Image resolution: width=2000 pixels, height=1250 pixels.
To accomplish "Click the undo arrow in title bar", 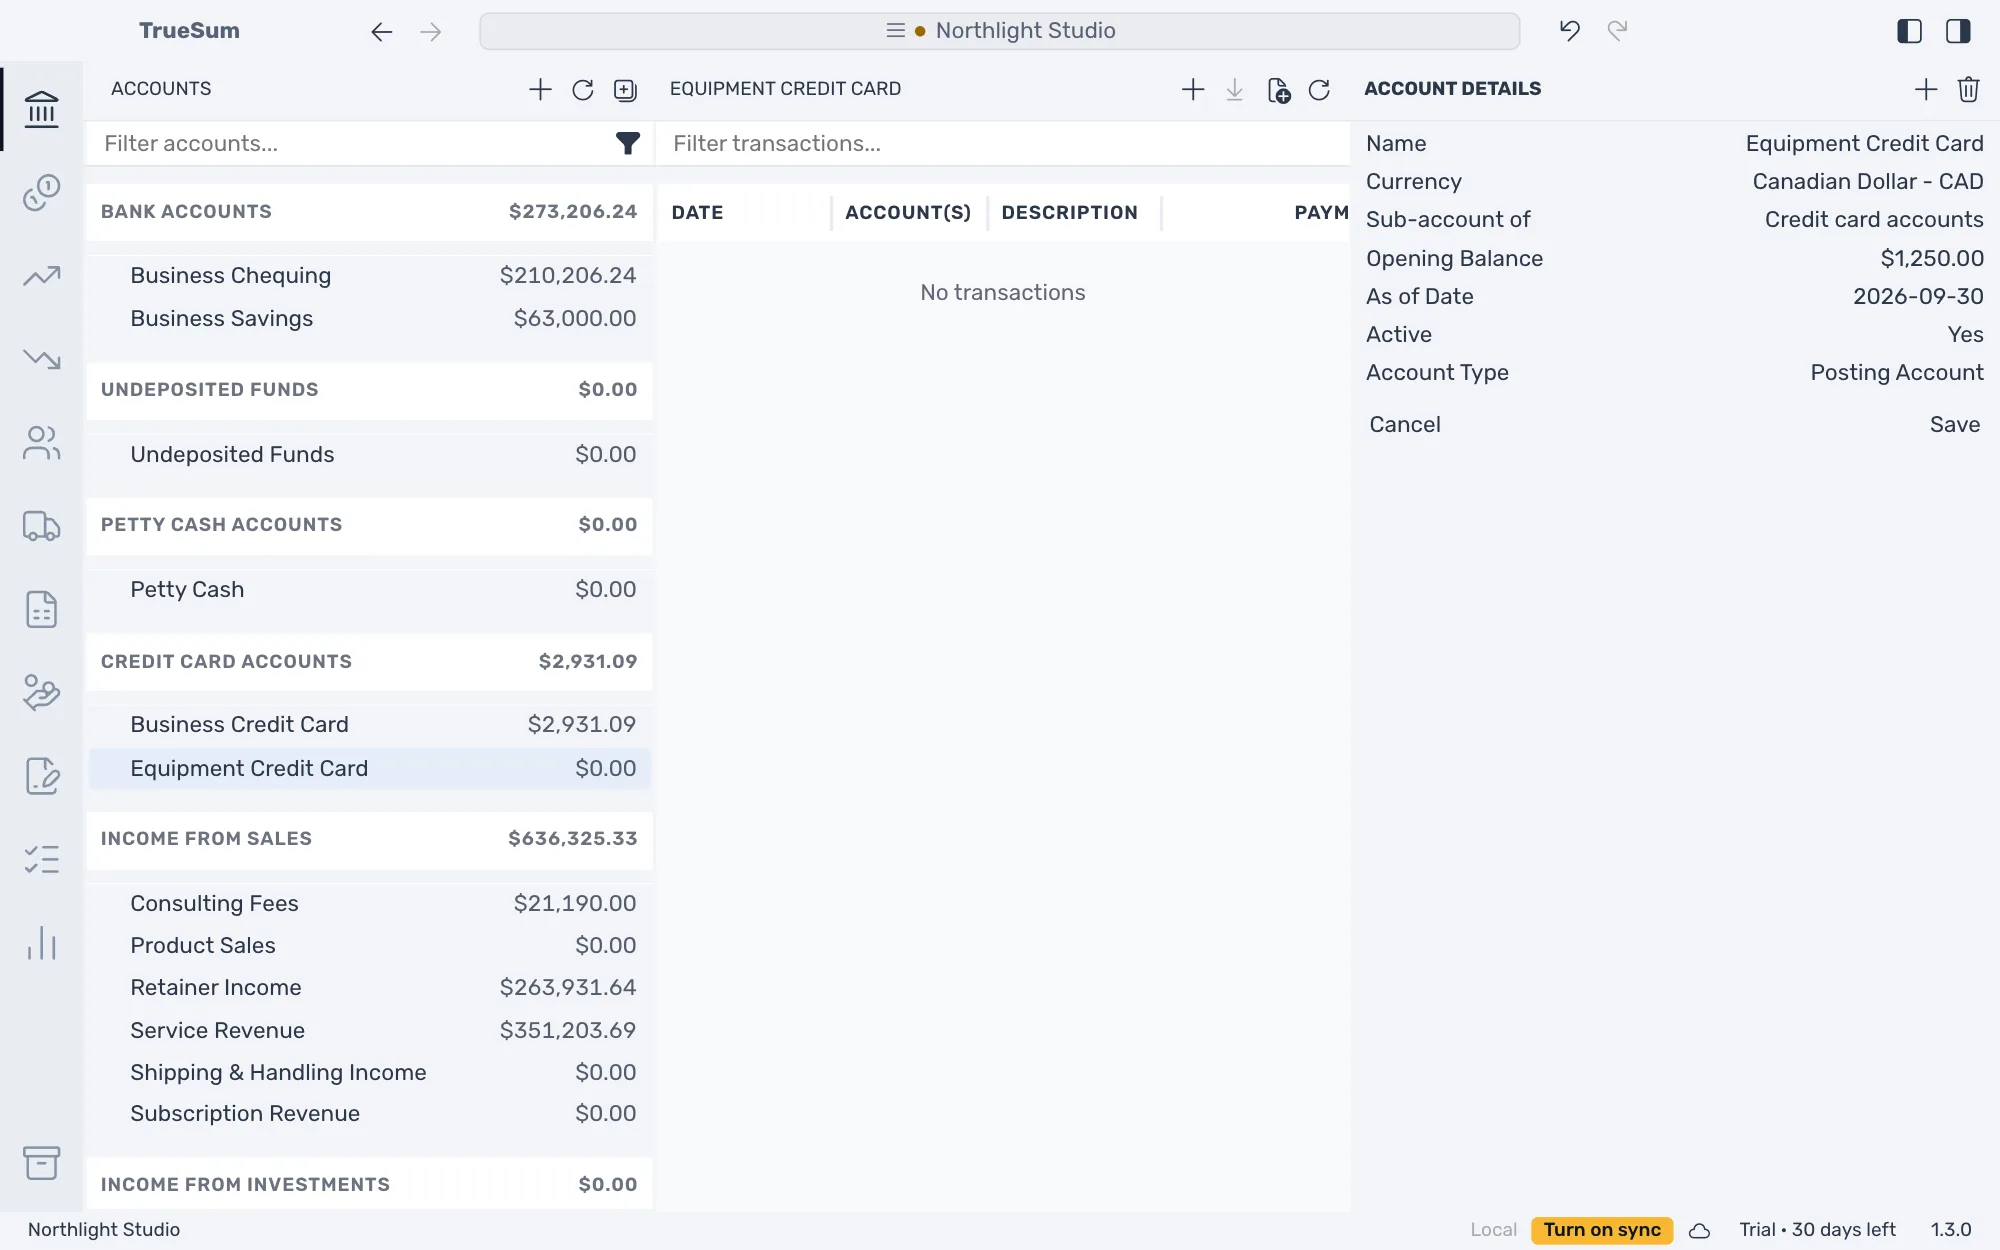I will click(x=1570, y=31).
